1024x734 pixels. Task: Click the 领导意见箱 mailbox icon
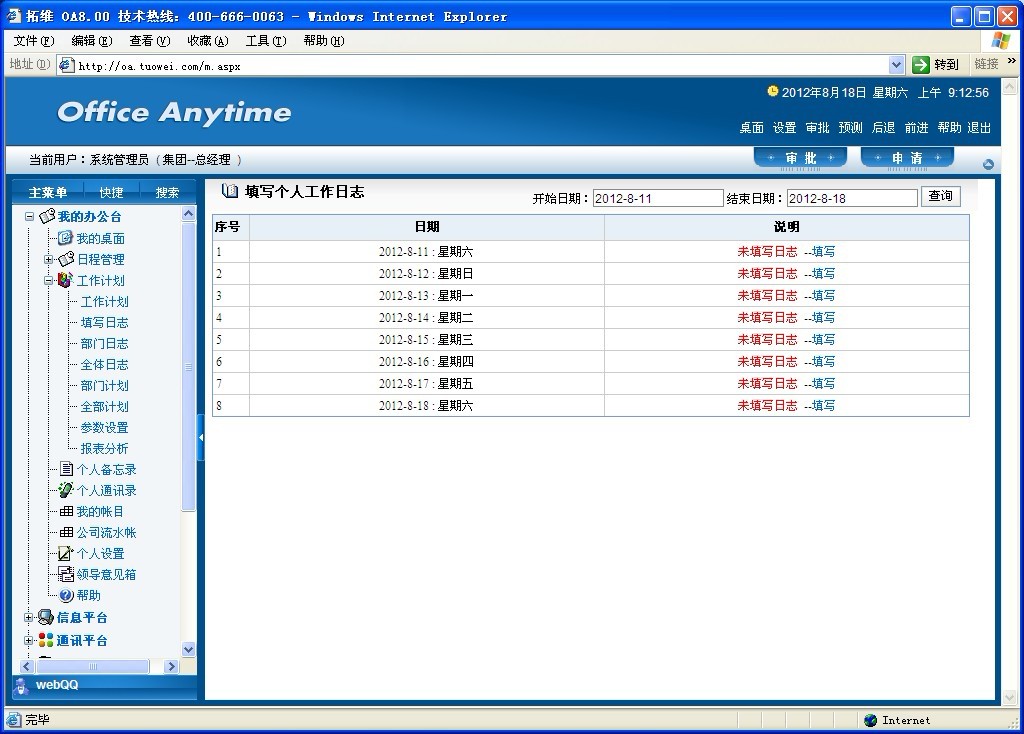[66, 574]
